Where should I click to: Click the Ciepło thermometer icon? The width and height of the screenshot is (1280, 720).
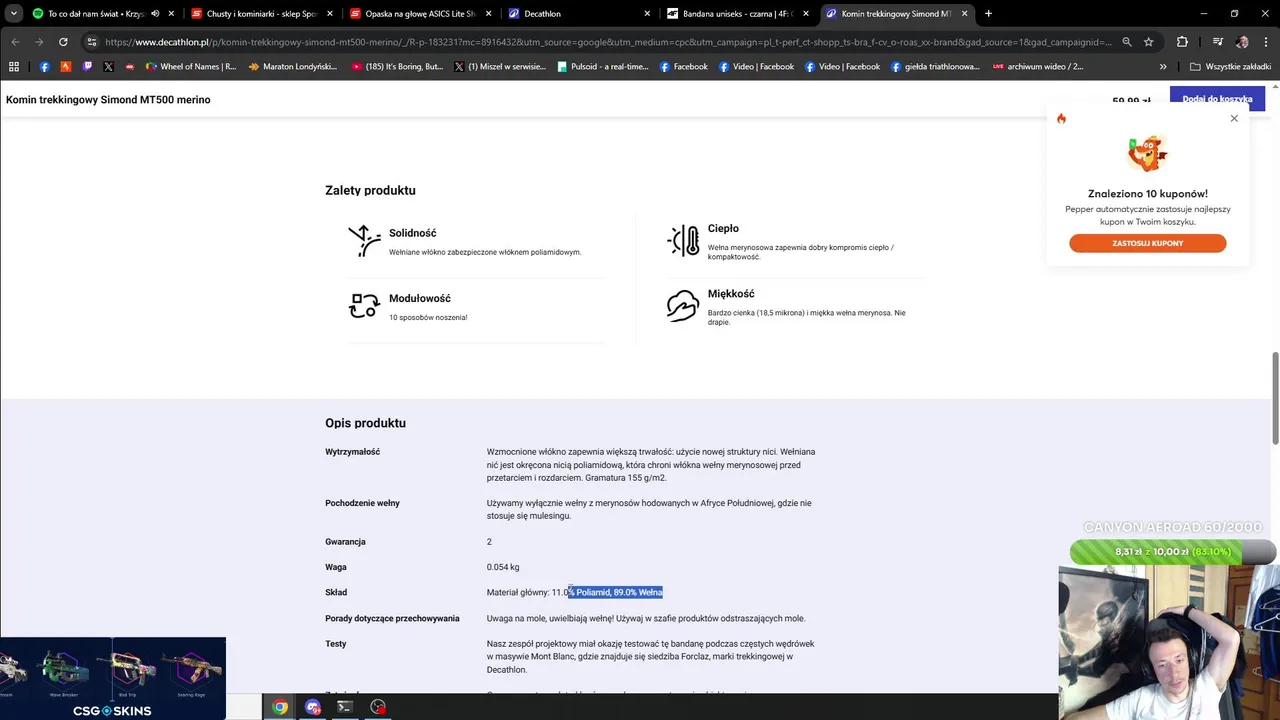click(683, 241)
